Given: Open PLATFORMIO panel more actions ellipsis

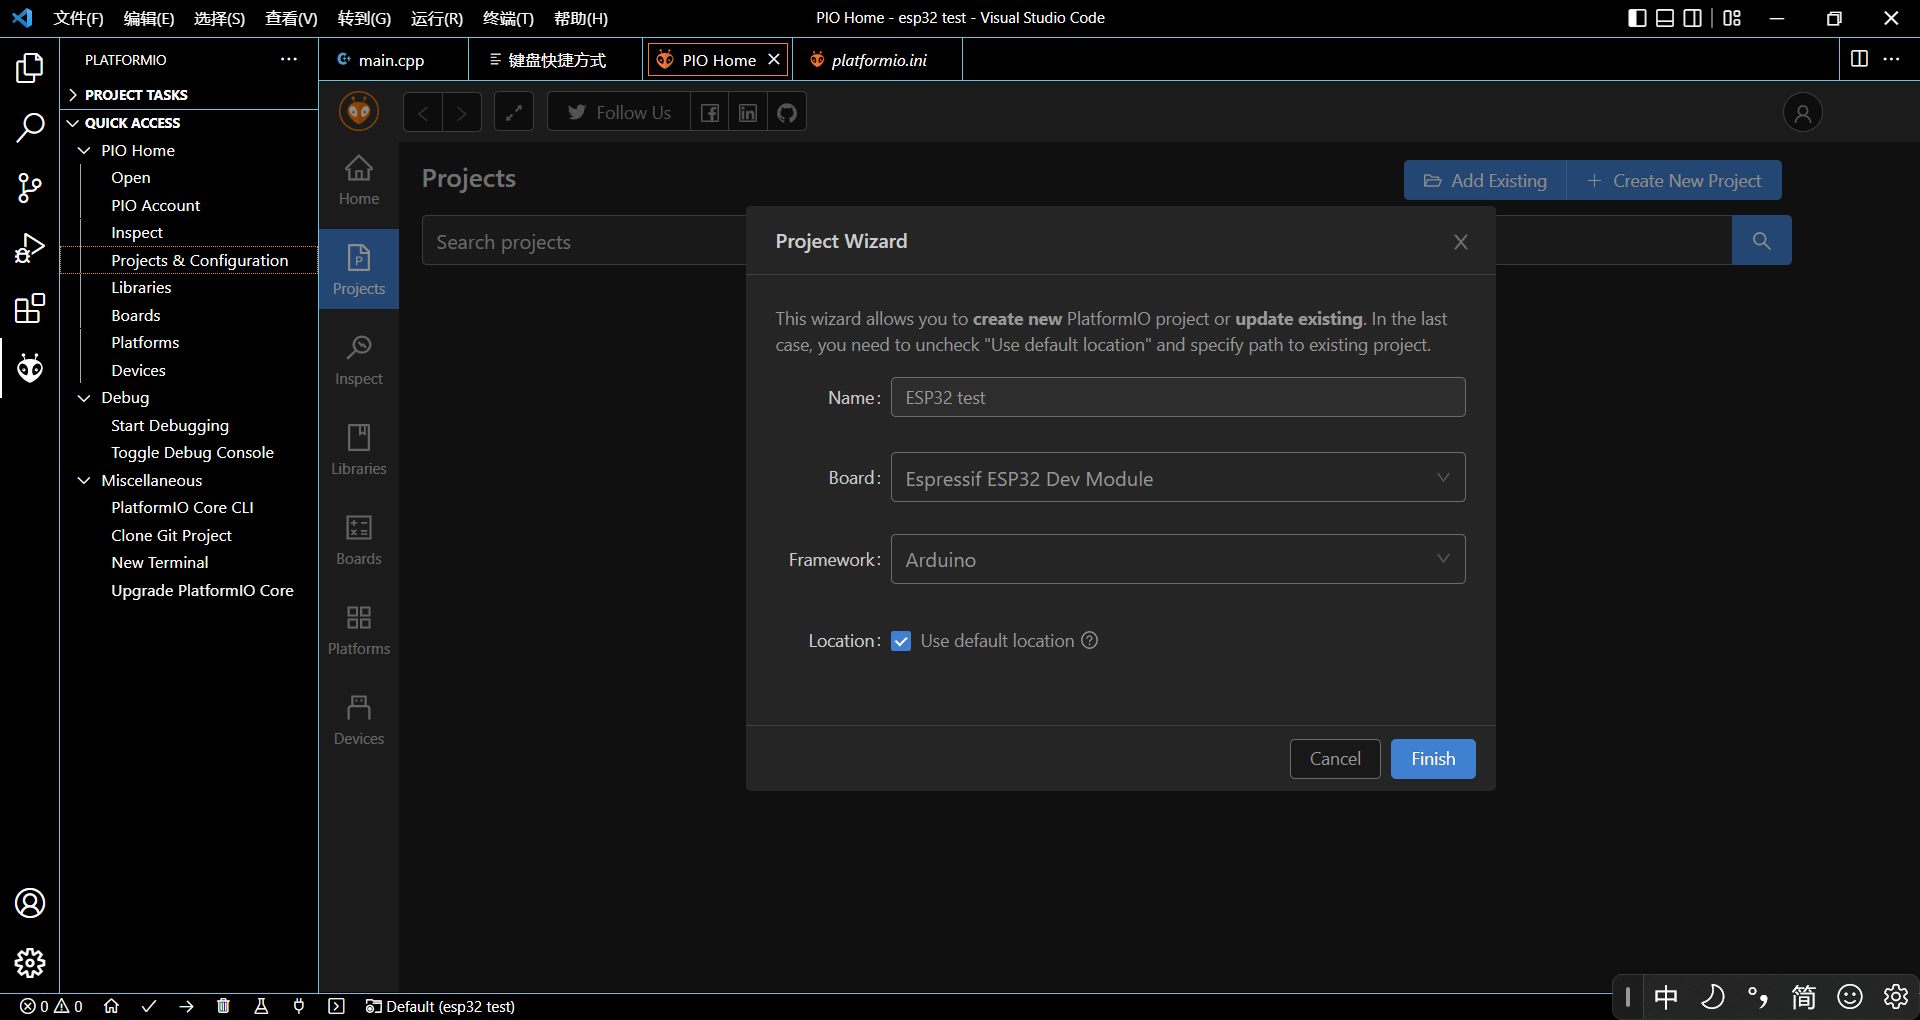Looking at the screenshot, I should click(289, 59).
